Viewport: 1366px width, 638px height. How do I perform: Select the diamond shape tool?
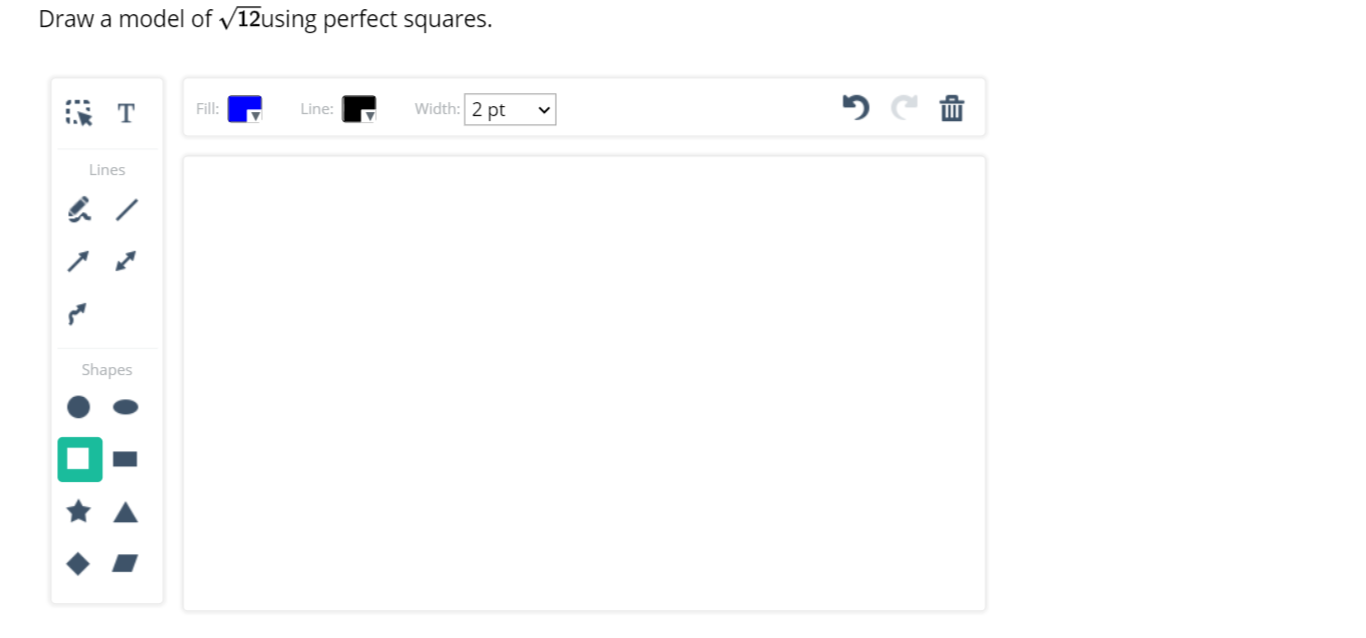(x=79, y=563)
